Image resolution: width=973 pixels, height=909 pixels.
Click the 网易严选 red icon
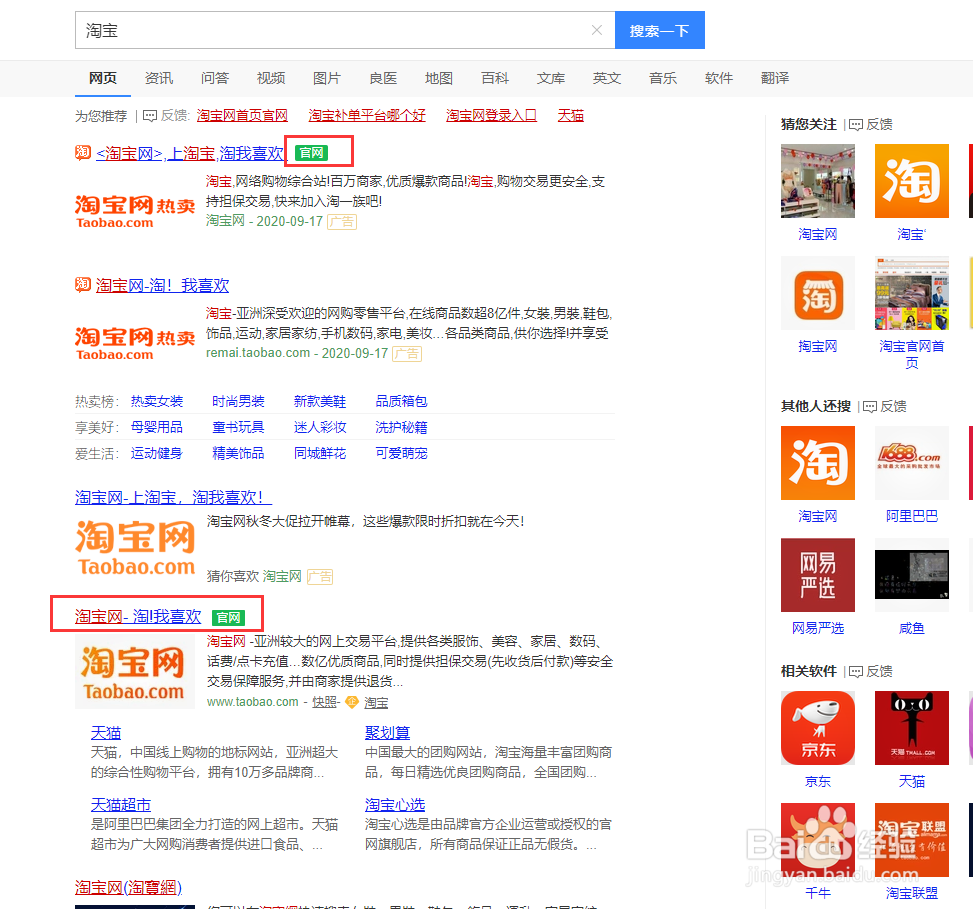pyautogui.click(x=818, y=575)
